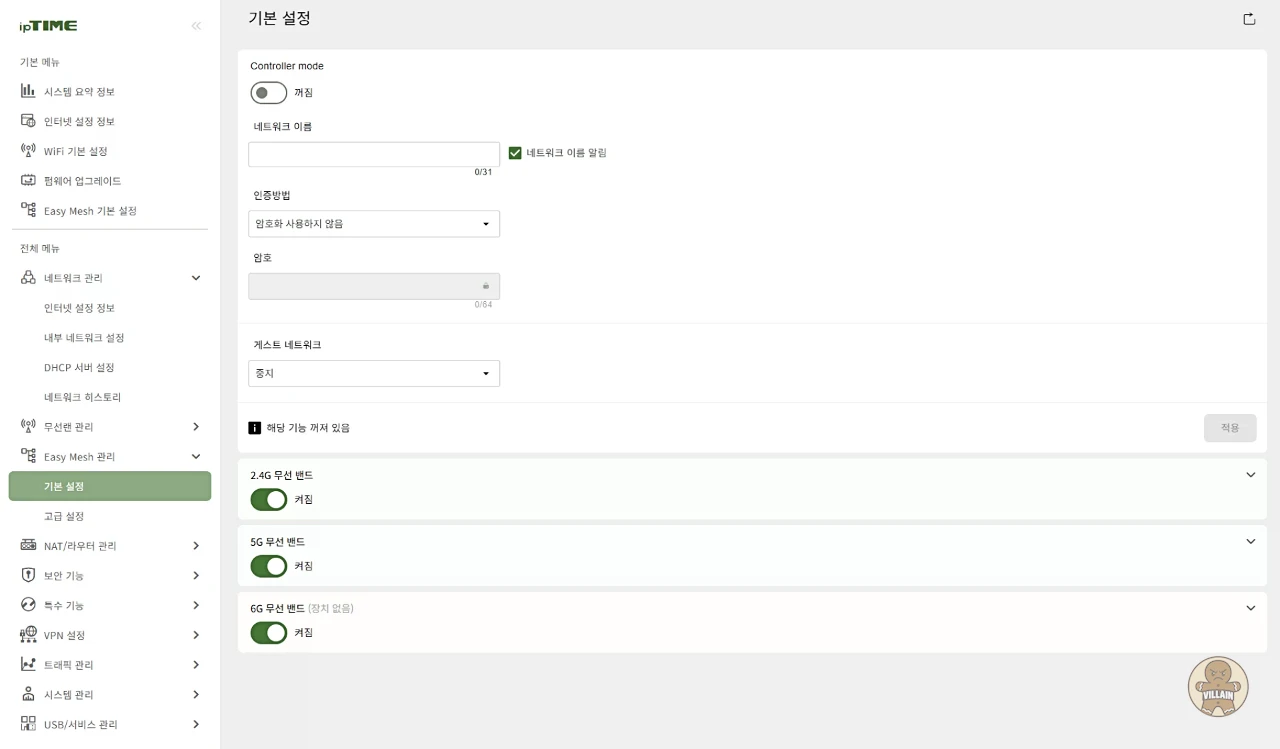Click the Easy Mesh 기본 설정 icon
This screenshot has height=749, width=1280.
28,210
